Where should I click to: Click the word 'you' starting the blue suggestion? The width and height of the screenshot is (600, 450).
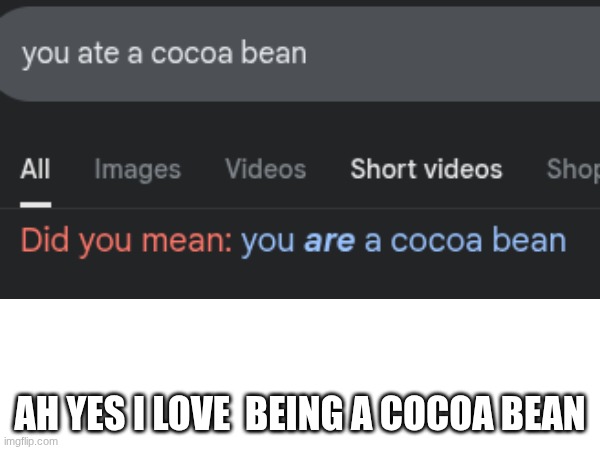tap(267, 243)
